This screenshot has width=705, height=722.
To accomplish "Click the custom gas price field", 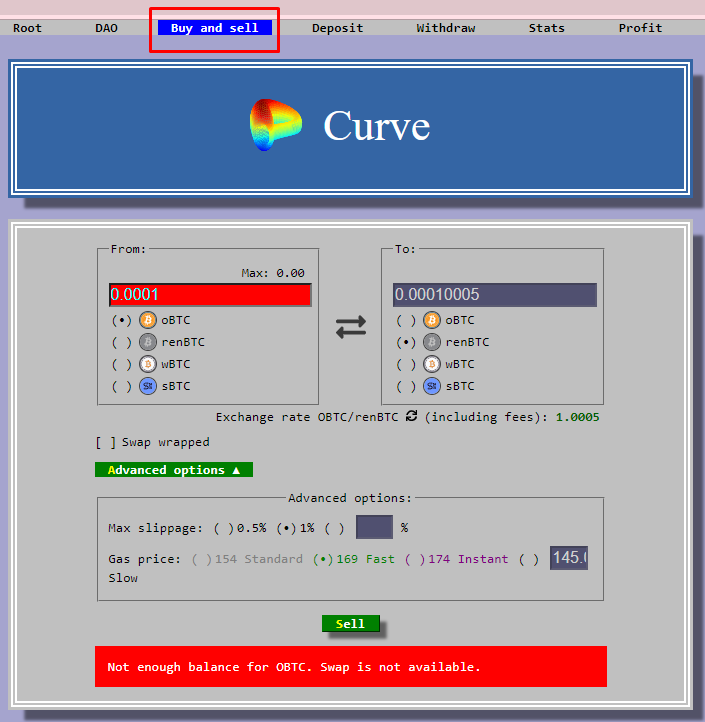I will (x=569, y=558).
